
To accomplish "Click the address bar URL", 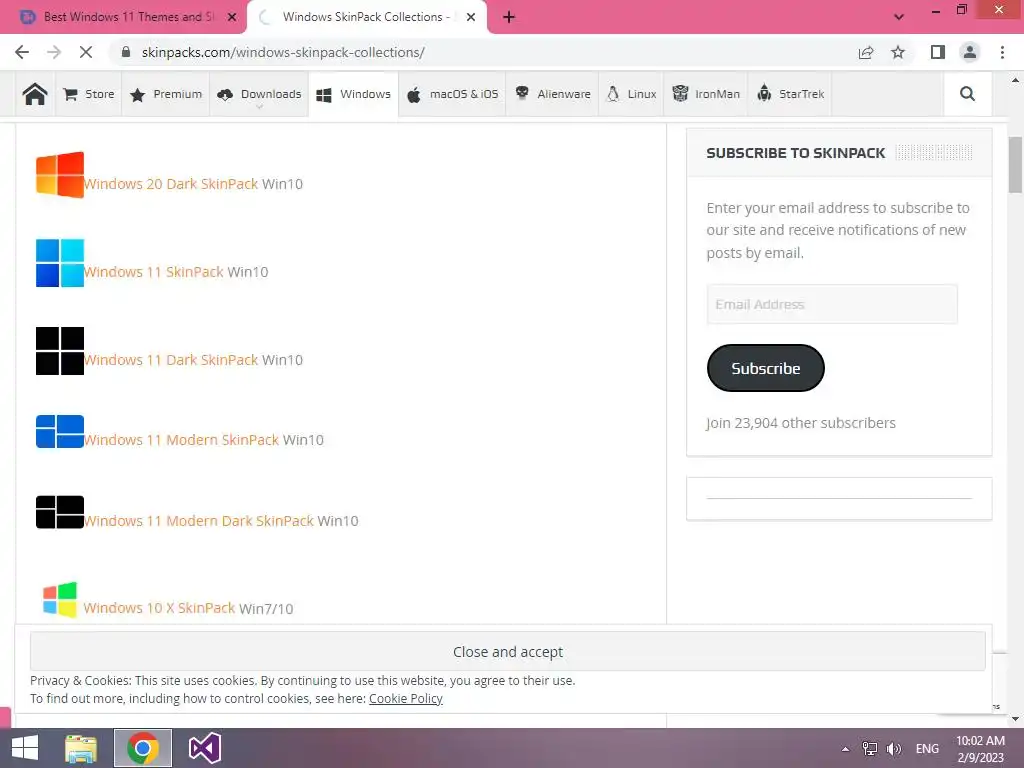I will pyautogui.click(x=283, y=52).
